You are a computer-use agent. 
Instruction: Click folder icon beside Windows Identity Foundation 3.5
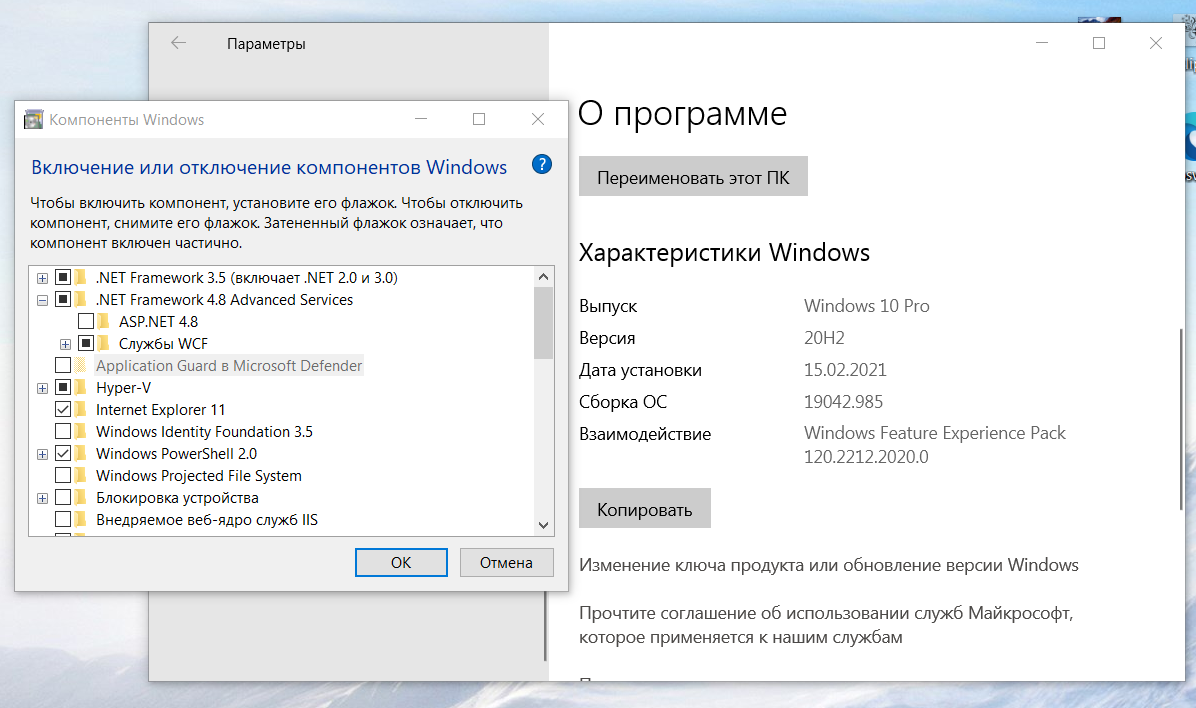tap(82, 432)
